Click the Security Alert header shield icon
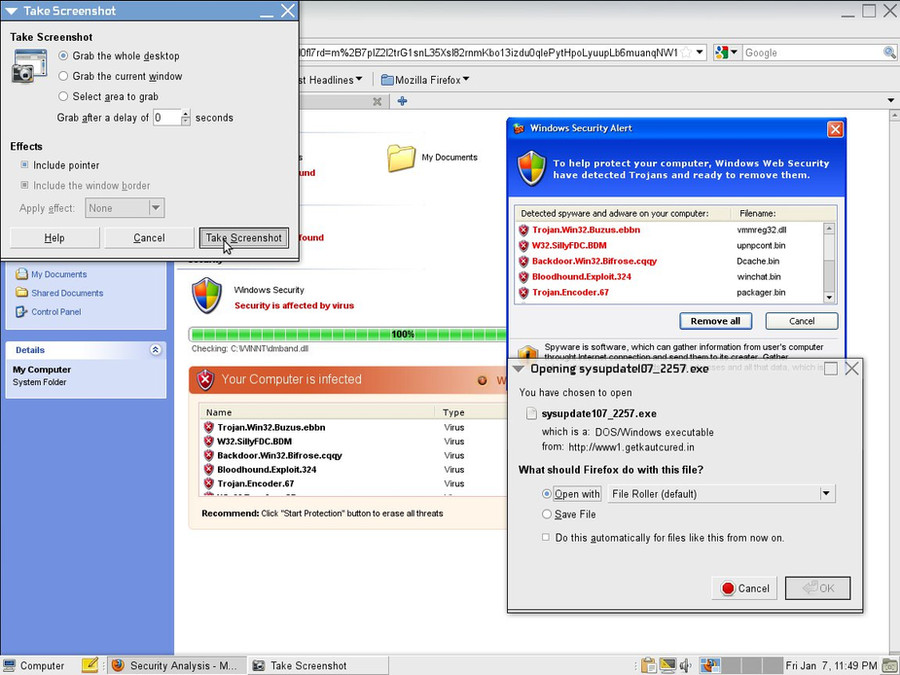 (x=532, y=168)
